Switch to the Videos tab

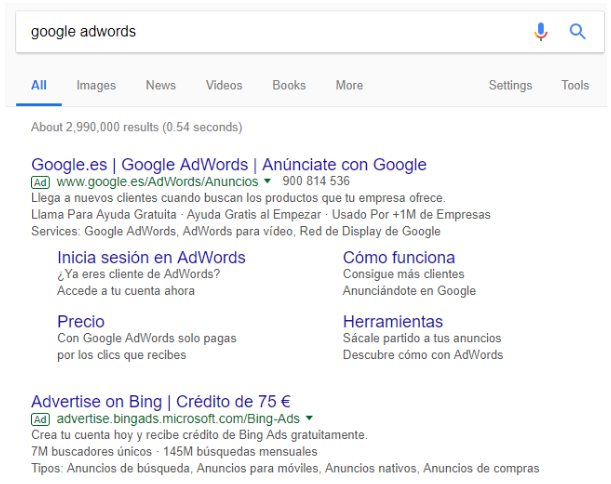pos(224,85)
